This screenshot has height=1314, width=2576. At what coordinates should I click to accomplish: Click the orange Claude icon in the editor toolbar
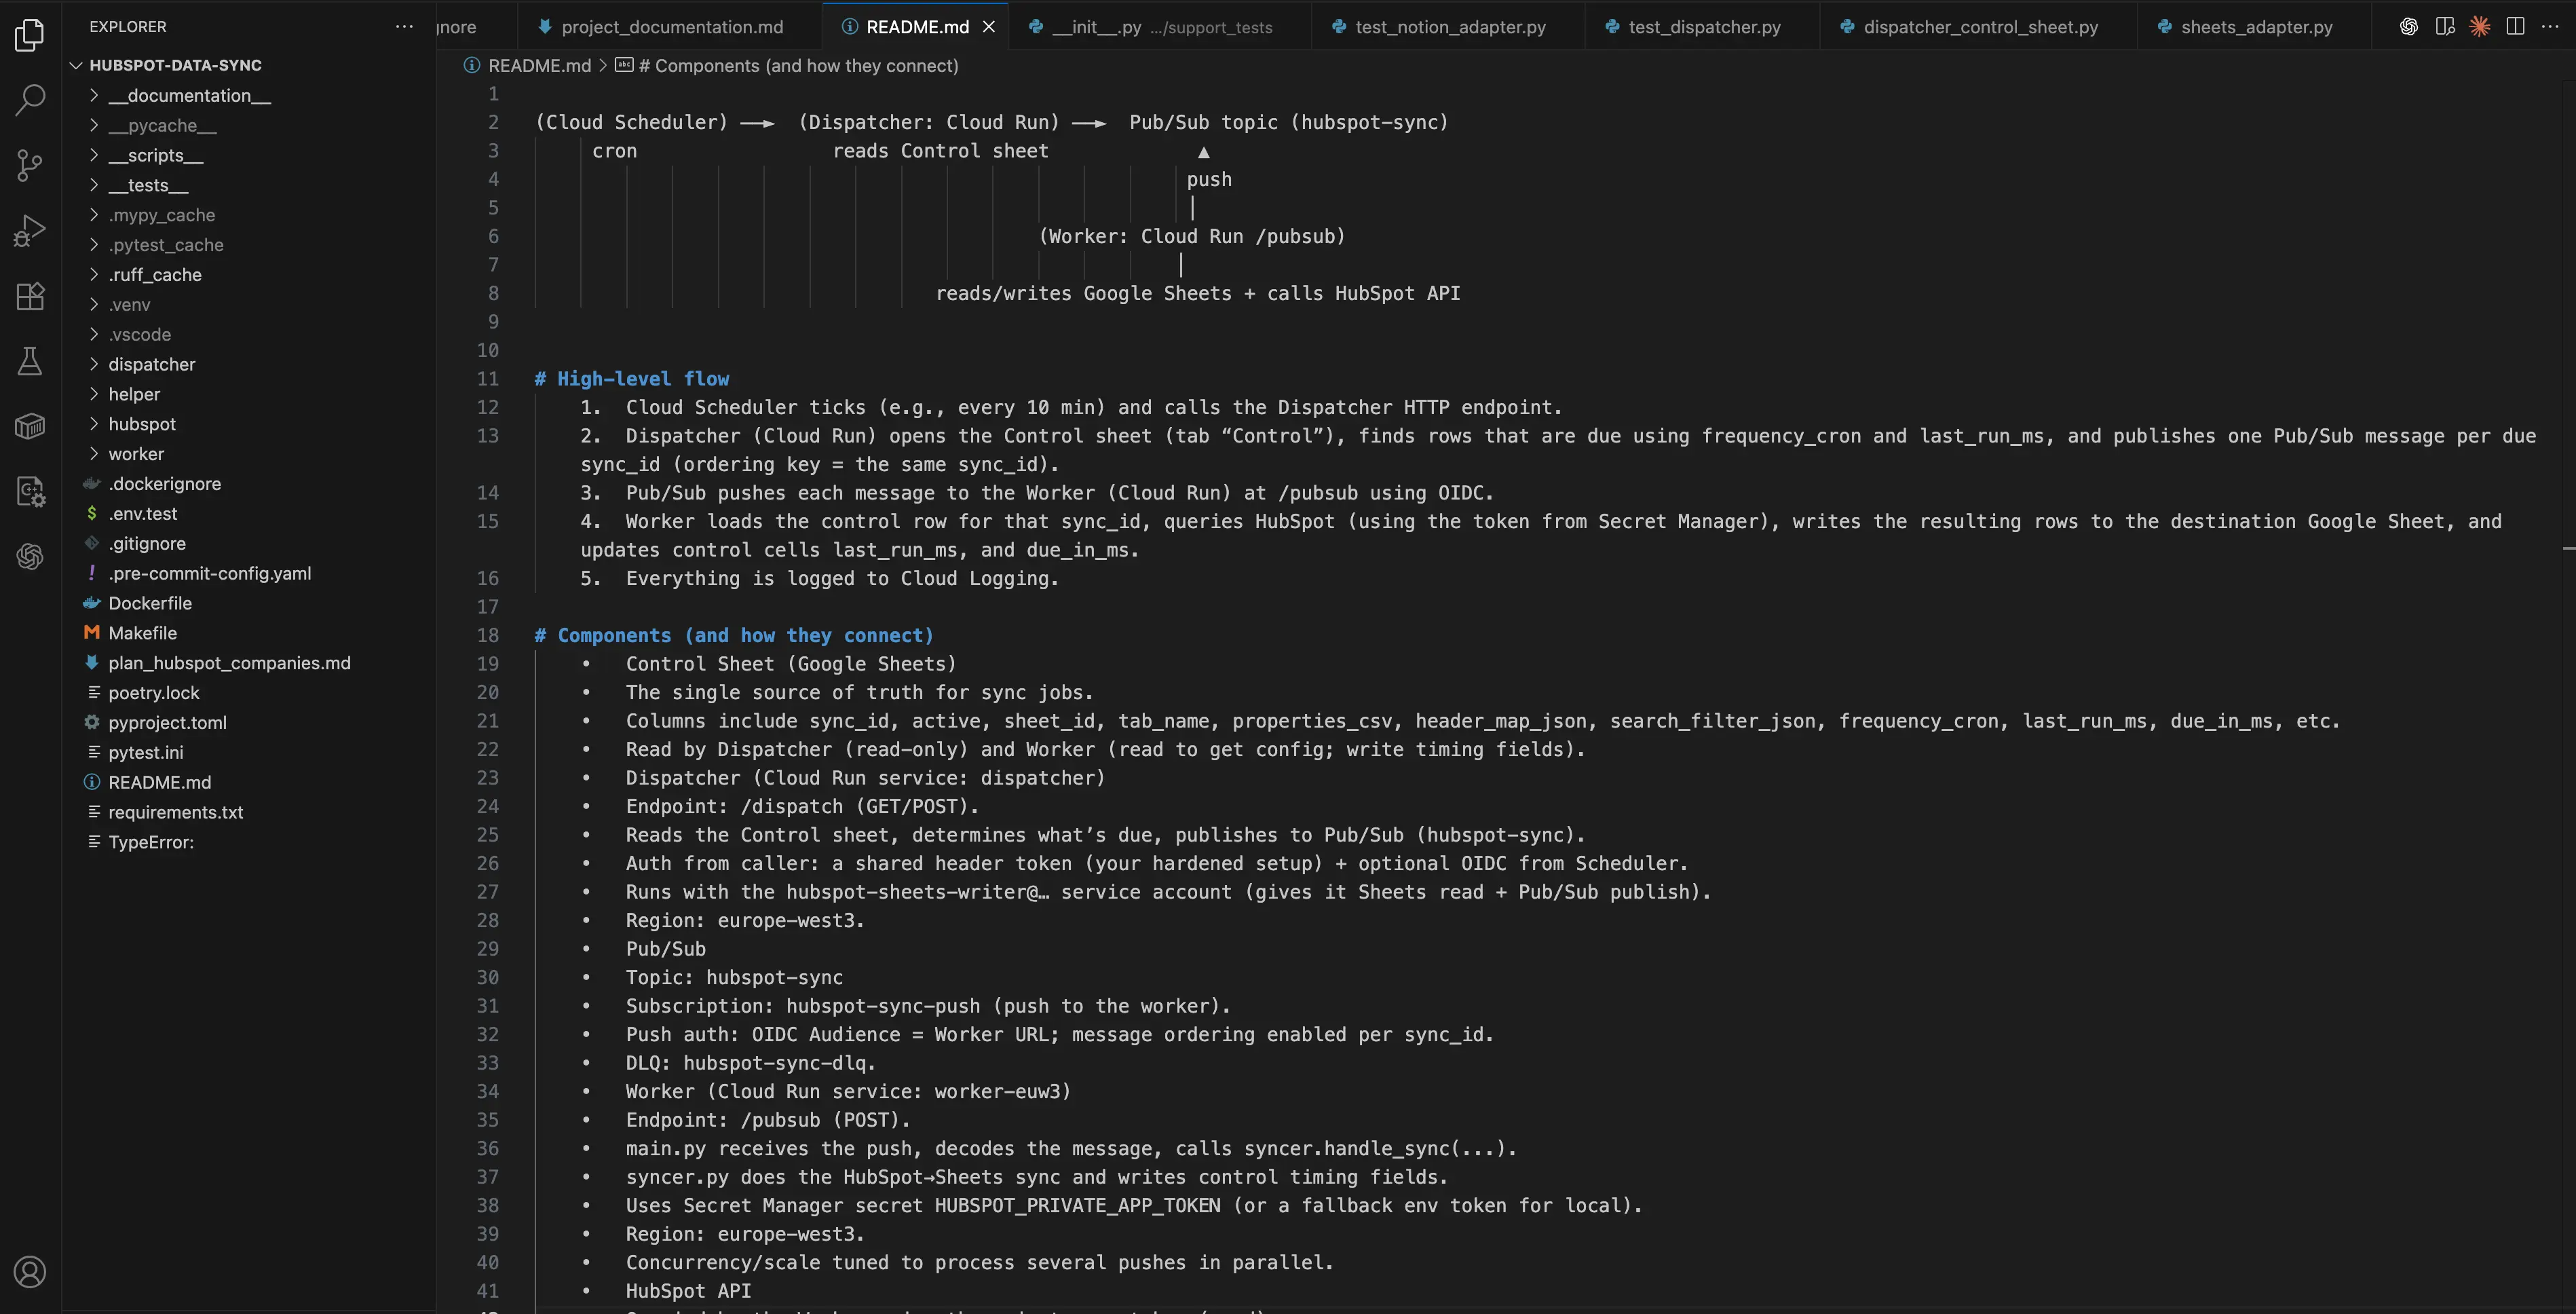click(x=2480, y=27)
